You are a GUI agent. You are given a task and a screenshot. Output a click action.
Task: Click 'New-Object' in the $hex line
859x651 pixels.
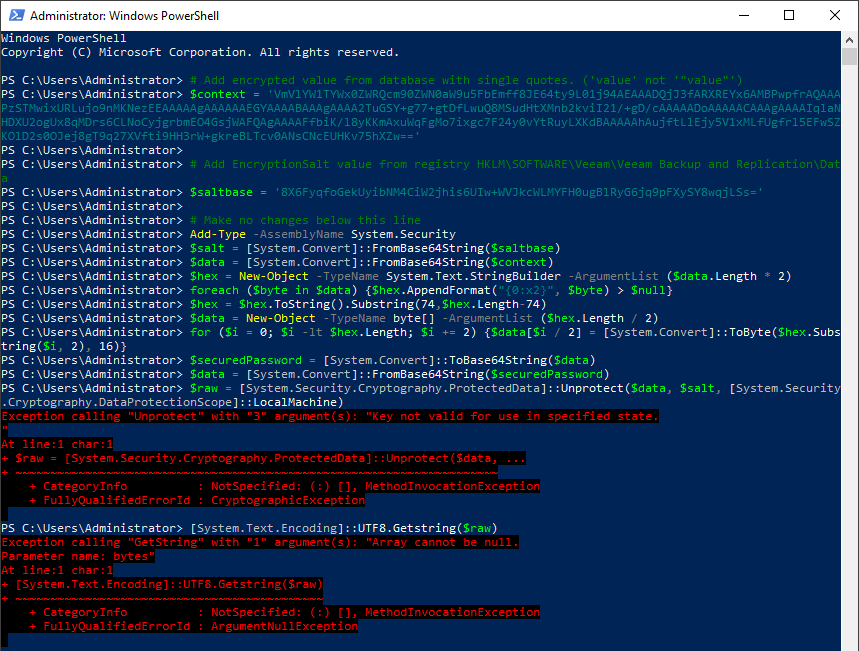coord(273,276)
